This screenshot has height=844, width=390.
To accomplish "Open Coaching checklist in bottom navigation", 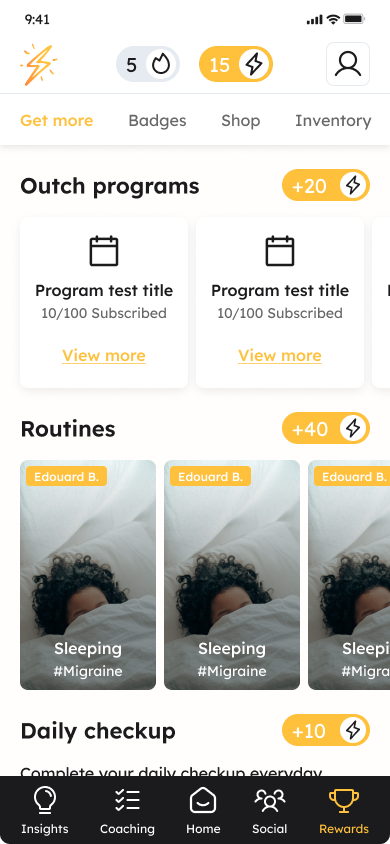I will pos(127,810).
